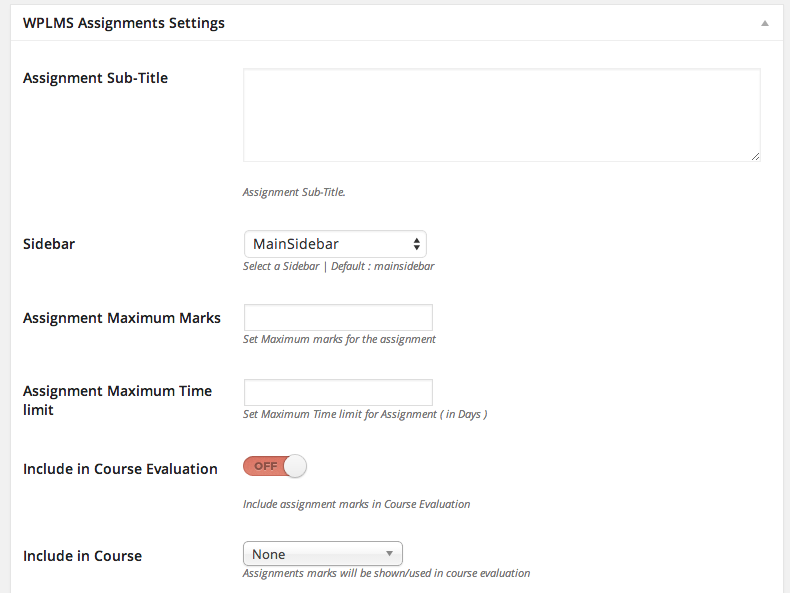
Task: Click the Assignment Sub-Title label
Action: coord(95,78)
